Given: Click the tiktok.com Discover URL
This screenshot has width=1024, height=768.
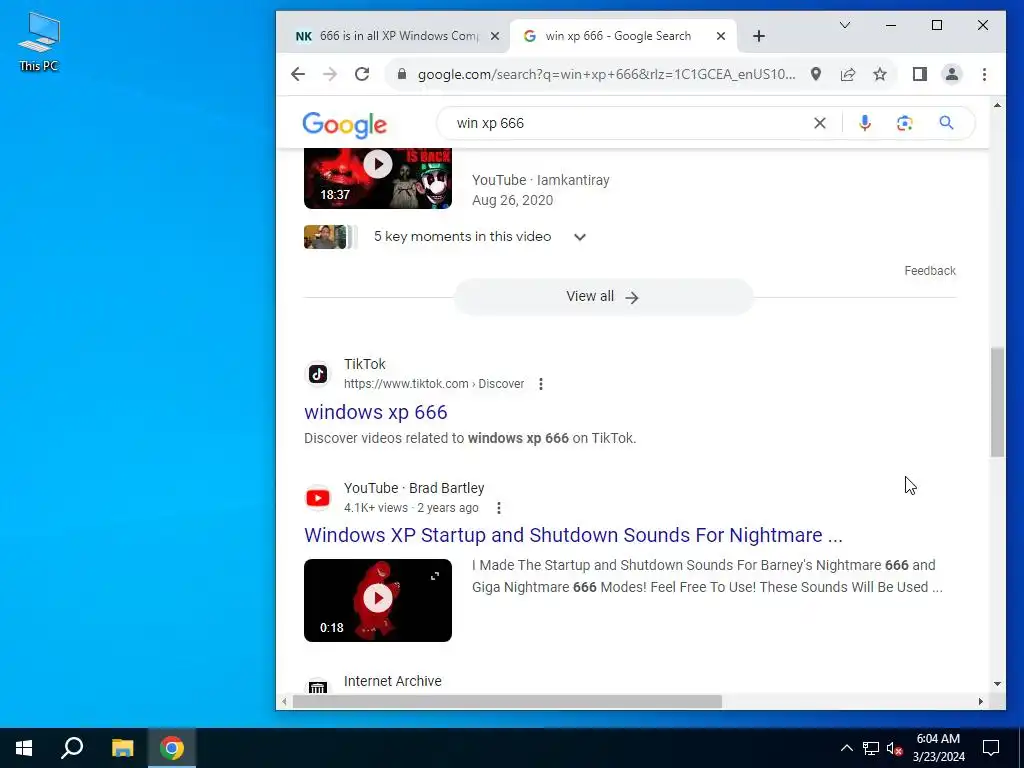Looking at the screenshot, I should click(434, 384).
